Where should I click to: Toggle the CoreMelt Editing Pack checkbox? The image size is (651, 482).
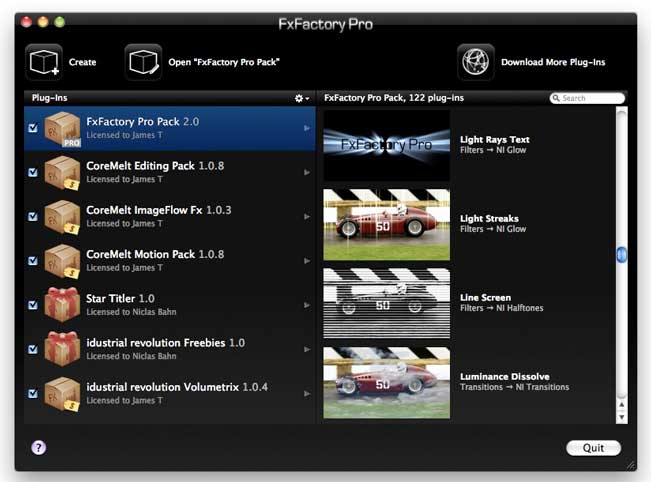point(33,172)
